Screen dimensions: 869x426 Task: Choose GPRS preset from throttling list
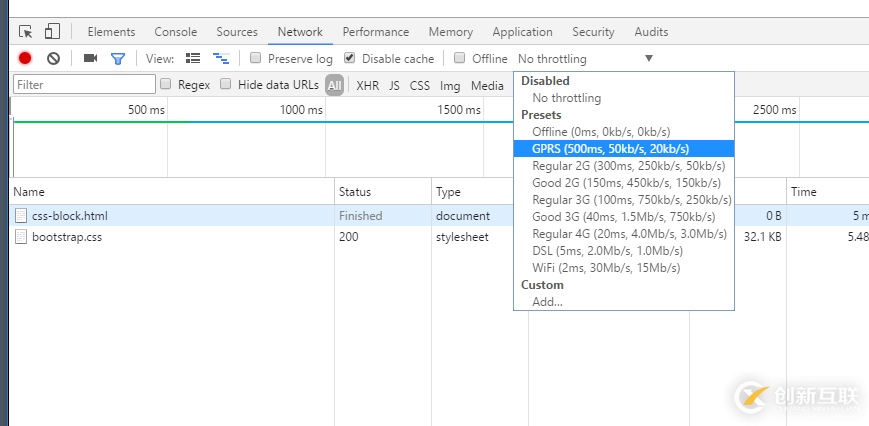pyautogui.click(x=610, y=149)
